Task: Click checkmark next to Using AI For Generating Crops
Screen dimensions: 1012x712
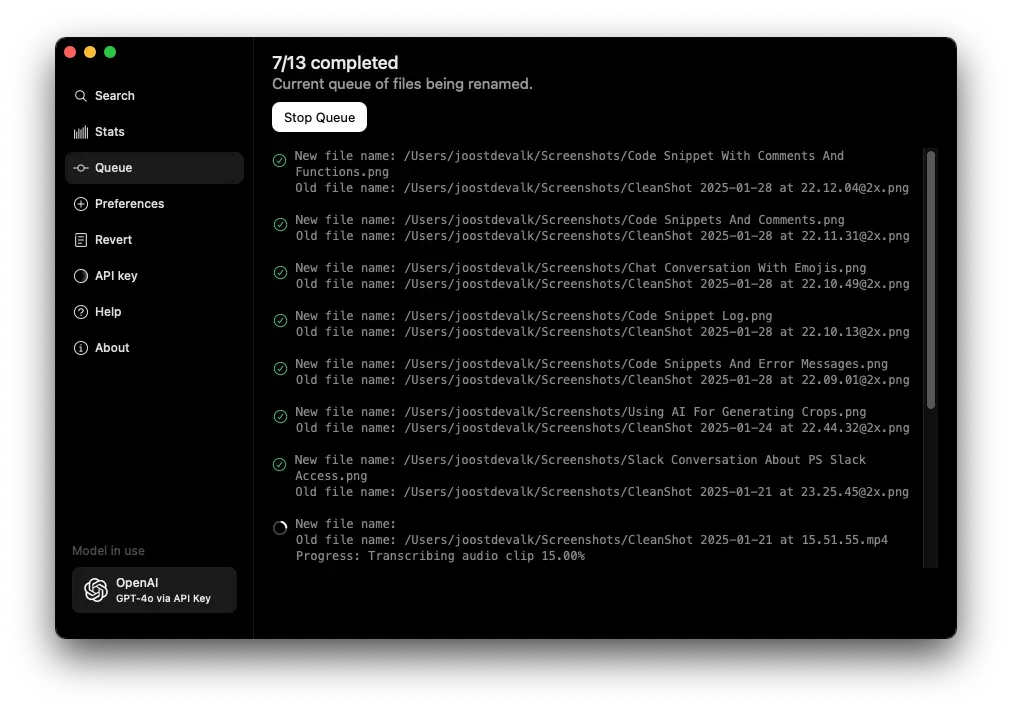Action: [280, 416]
